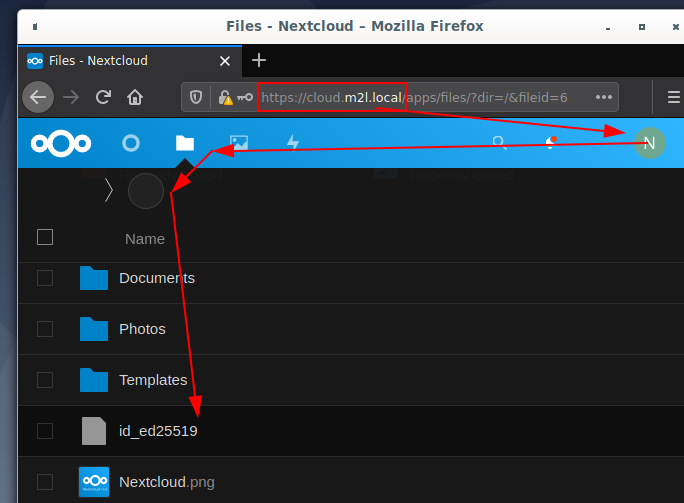Check the Photos row checkbox

tap(45, 329)
